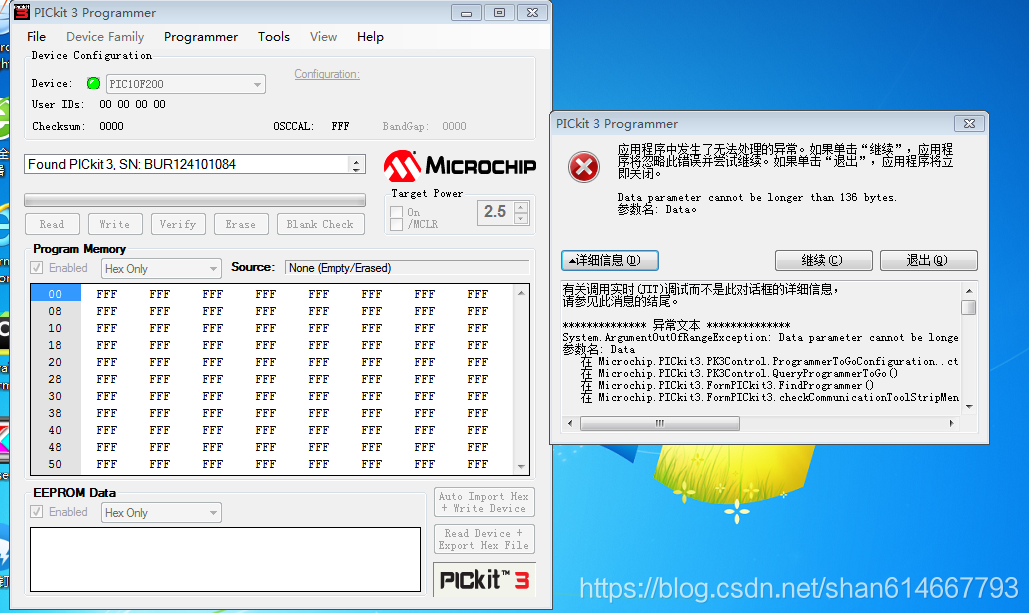Viewport: 1029px width, 613px height.
Task: Click the PICkit 3 Programmer title icon
Action: (21, 12)
